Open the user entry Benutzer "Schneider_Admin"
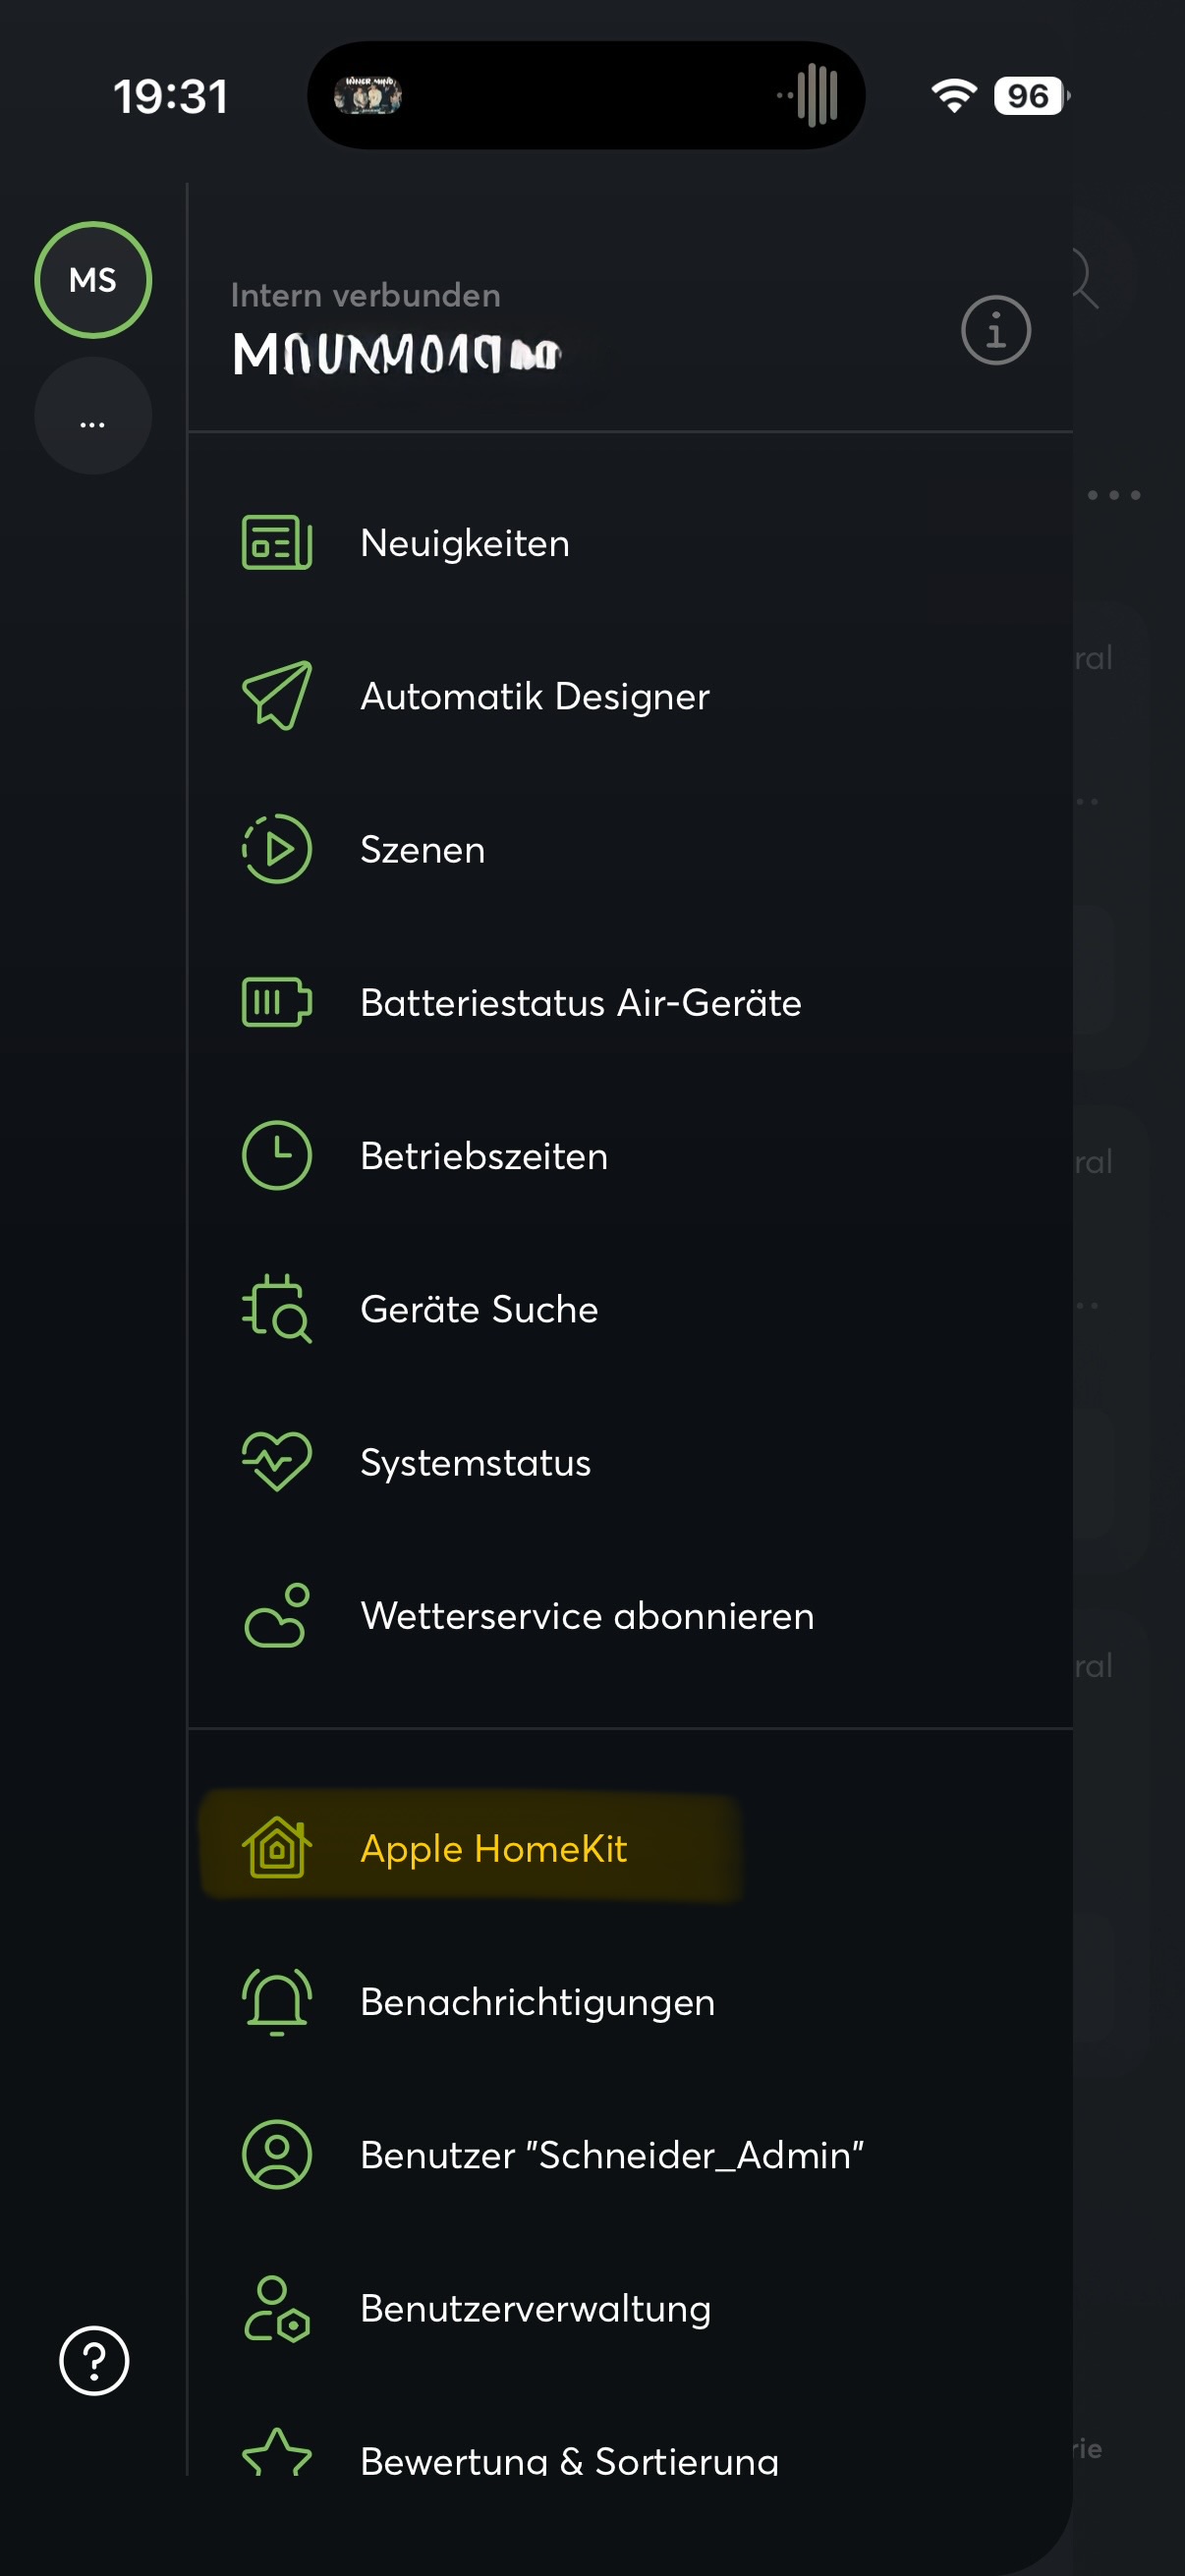The width and height of the screenshot is (1185, 2576). click(613, 2156)
